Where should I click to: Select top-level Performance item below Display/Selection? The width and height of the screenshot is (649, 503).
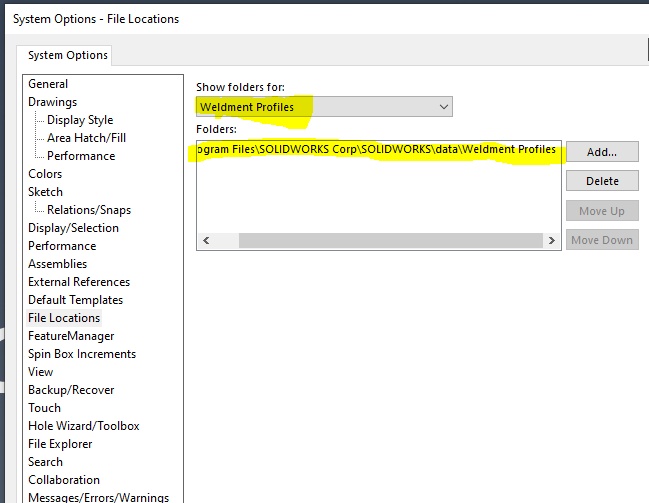pos(62,246)
